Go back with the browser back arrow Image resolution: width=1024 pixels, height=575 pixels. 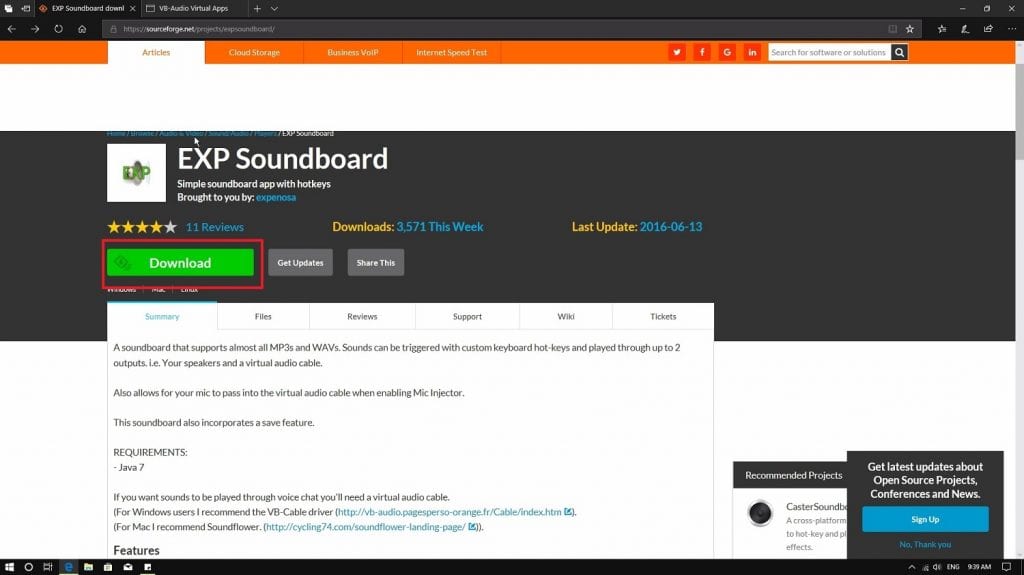point(12,29)
